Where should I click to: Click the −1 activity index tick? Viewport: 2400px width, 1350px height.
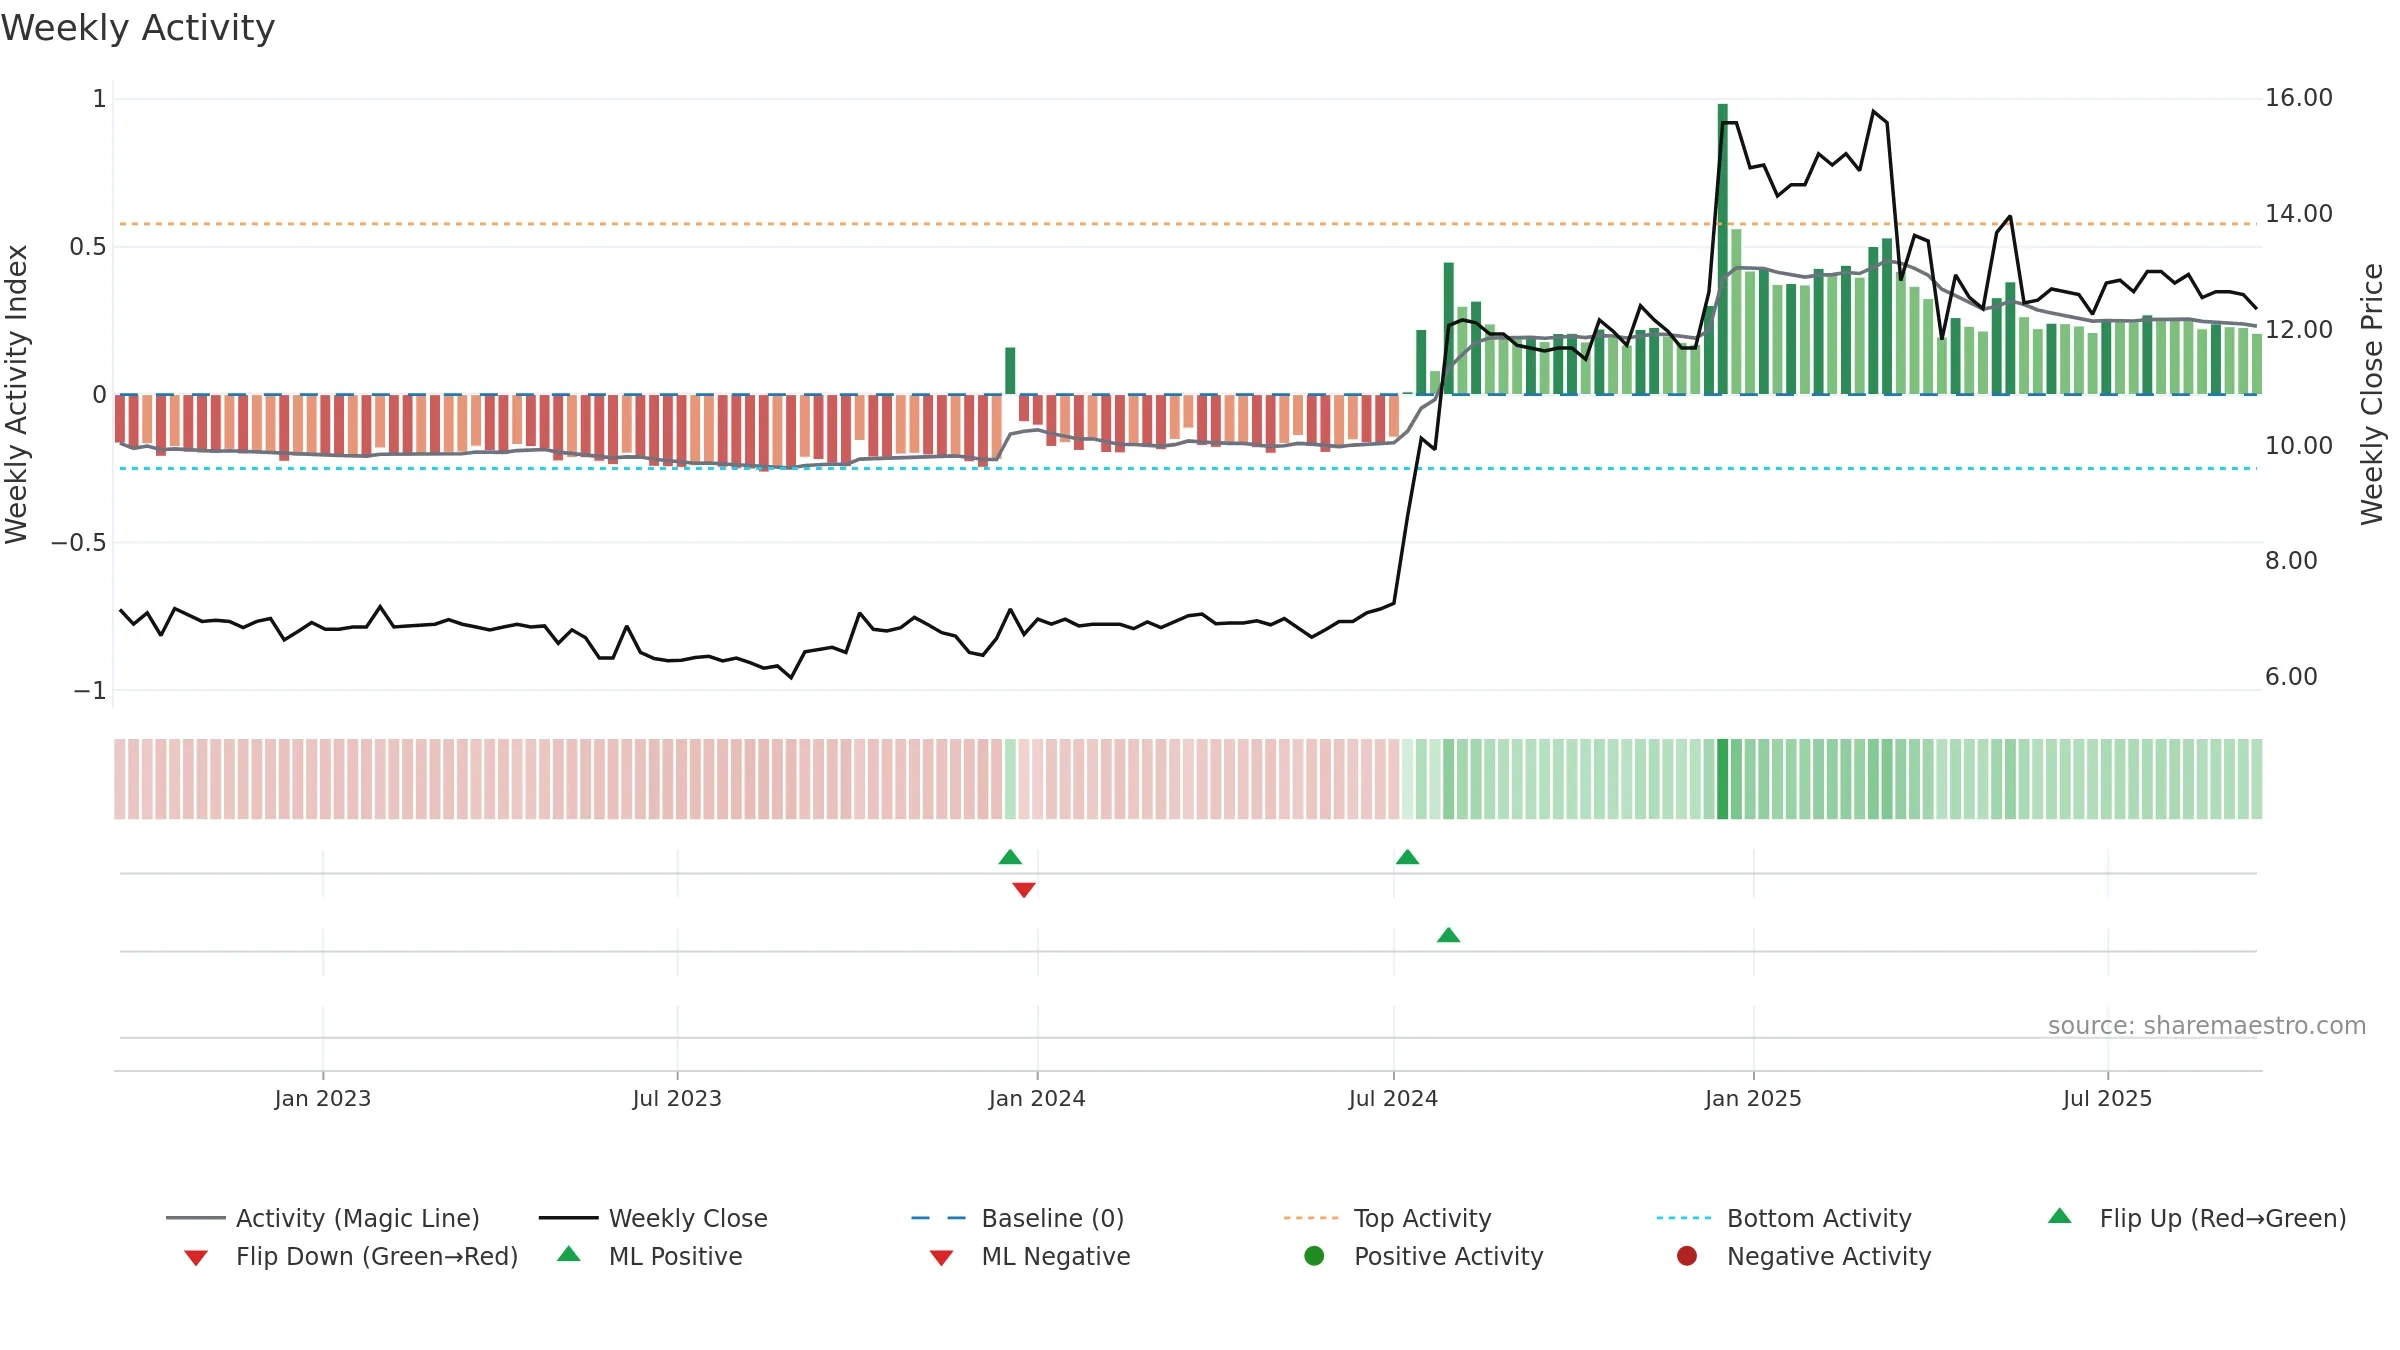tap(90, 691)
